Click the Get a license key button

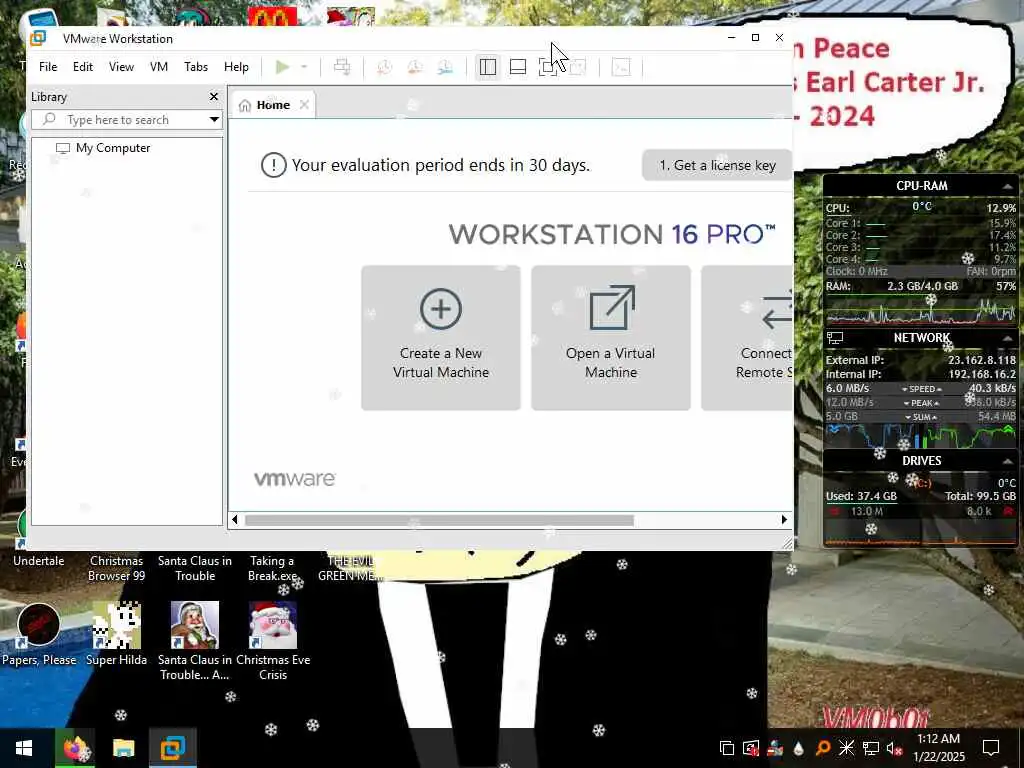(x=717, y=165)
